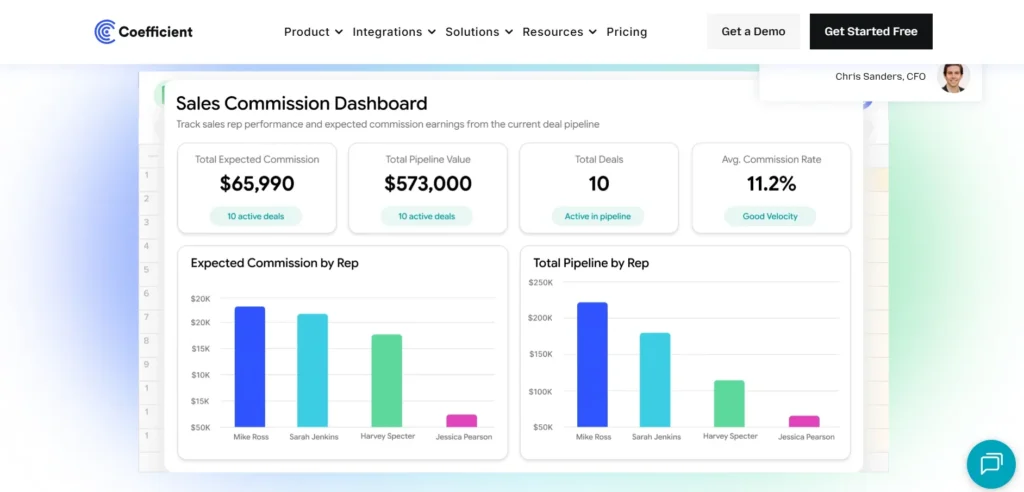
Task: Click Harvey Specter green bar in pipeline chart
Action: (729, 404)
